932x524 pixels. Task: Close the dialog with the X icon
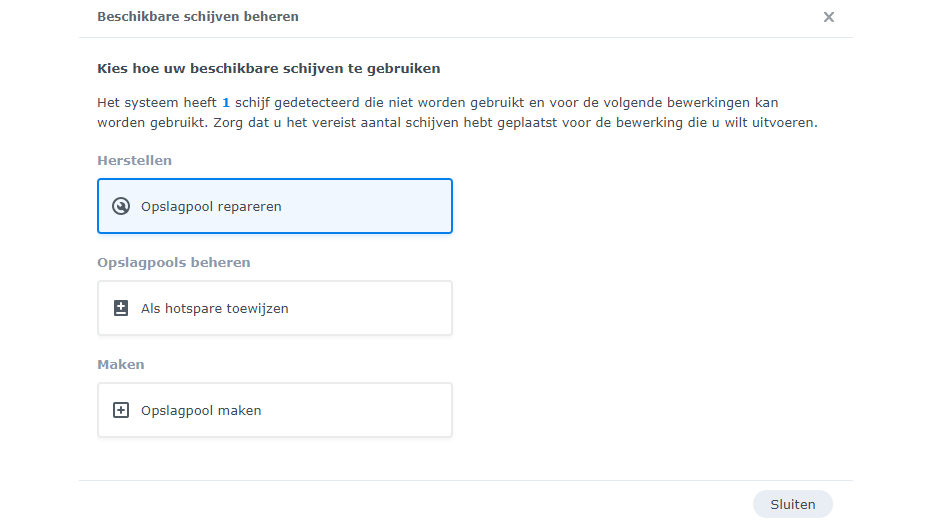tap(829, 17)
